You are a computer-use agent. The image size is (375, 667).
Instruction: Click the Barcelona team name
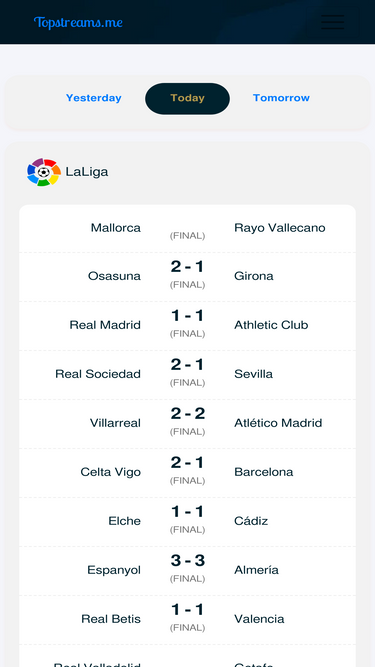click(264, 472)
